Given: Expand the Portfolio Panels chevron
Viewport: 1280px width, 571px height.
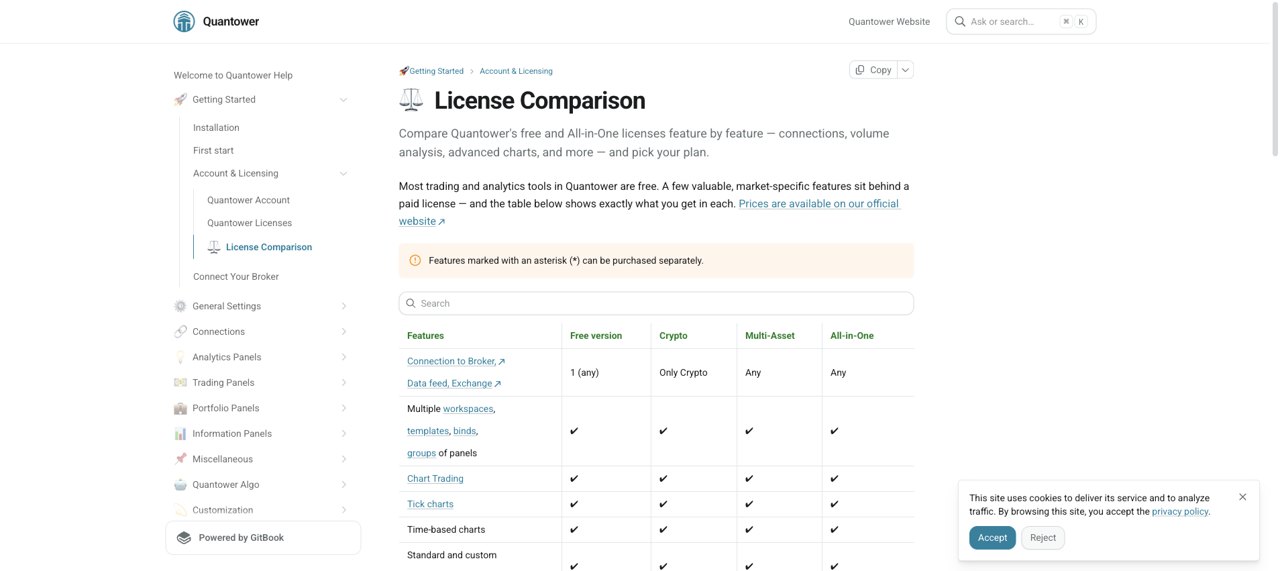Looking at the screenshot, I should coord(343,408).
